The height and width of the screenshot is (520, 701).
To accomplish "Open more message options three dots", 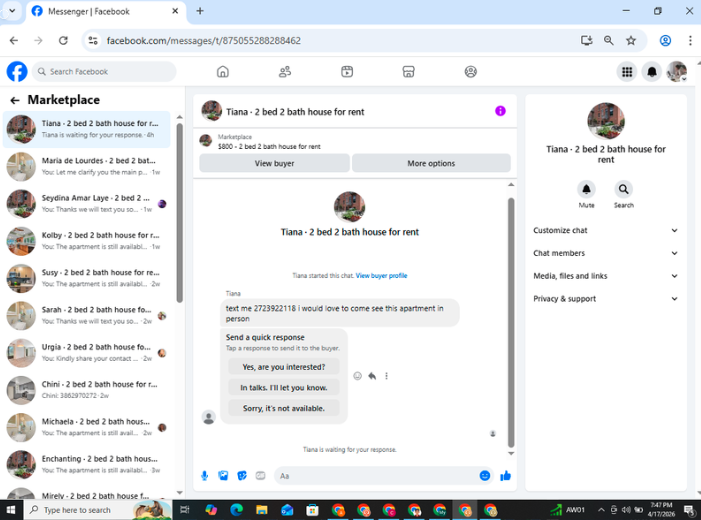I will [x=386, y=376].
